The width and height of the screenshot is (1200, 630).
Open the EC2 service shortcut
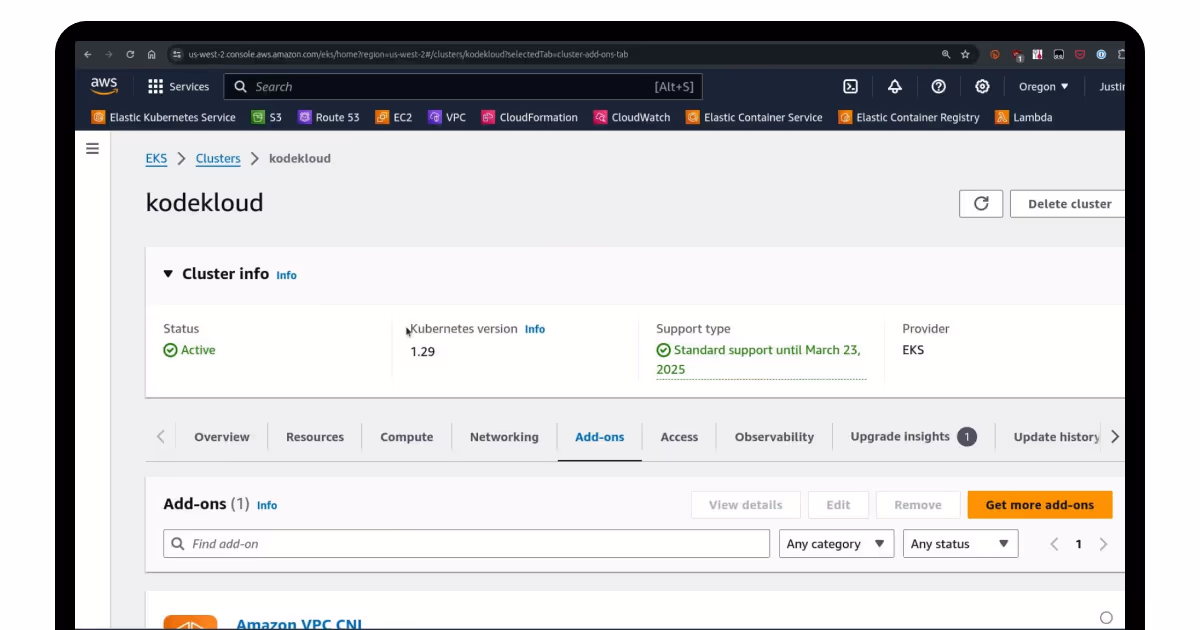pyautogui.click(x=394, y=117)
